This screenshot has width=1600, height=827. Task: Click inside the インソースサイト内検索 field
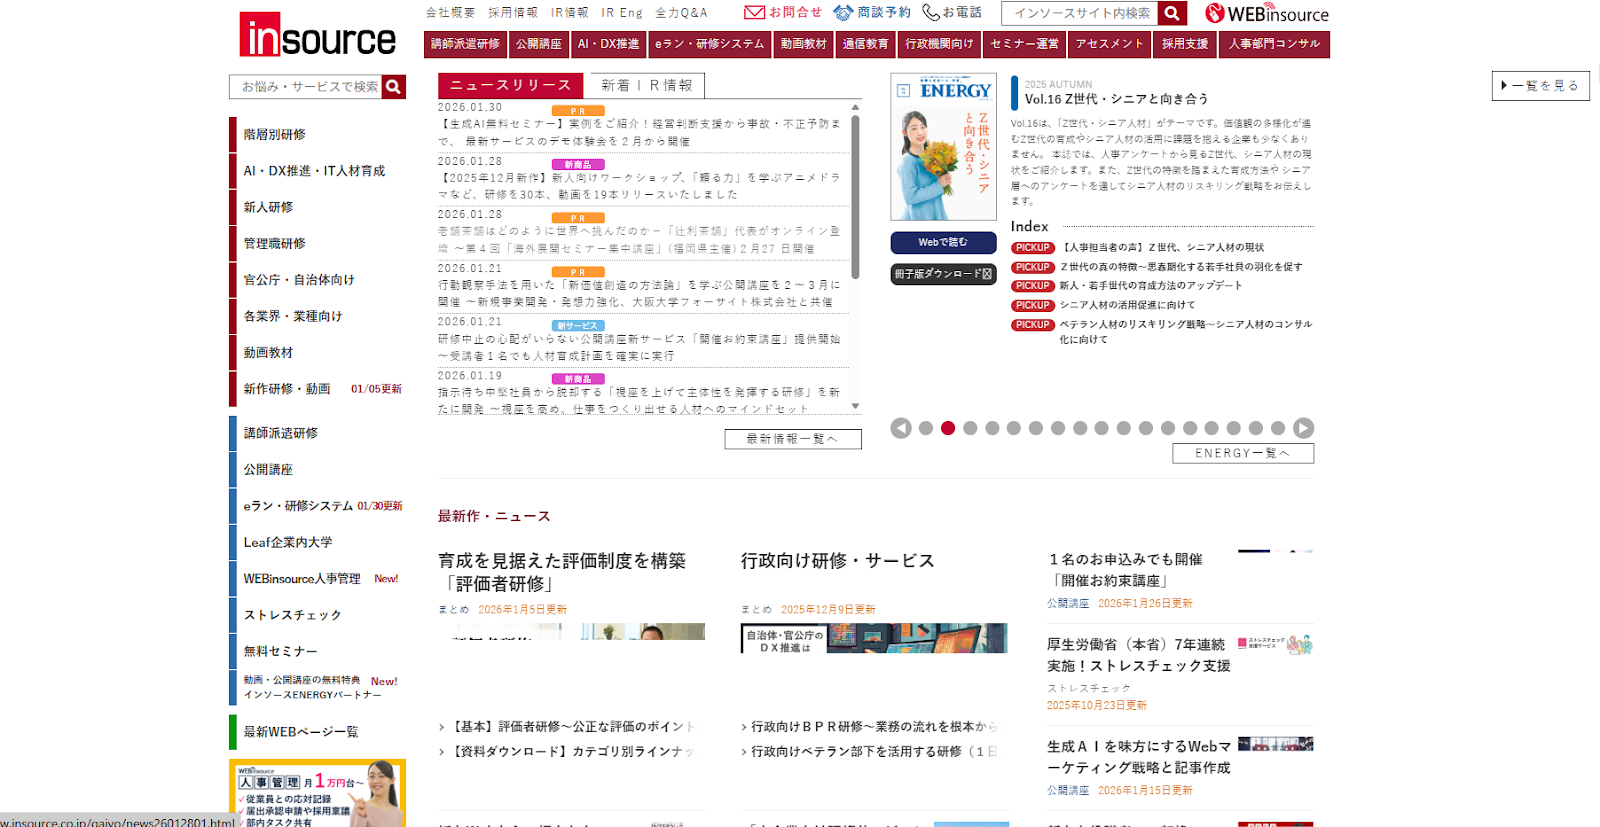point(1080,13)
